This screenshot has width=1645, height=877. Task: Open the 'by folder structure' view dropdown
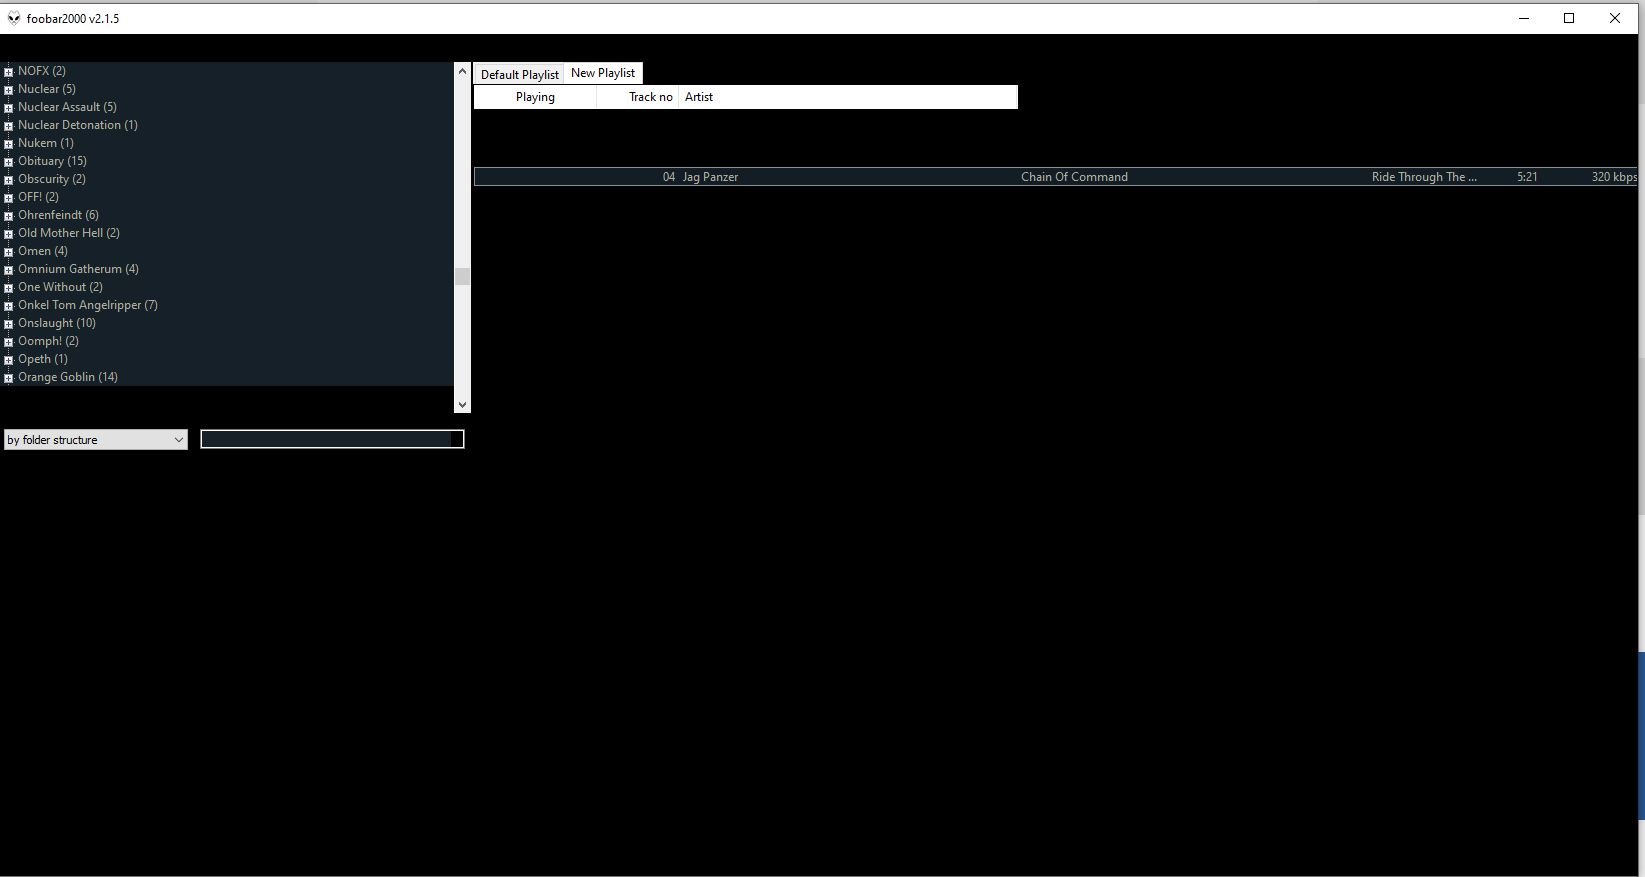click(96, 440)
